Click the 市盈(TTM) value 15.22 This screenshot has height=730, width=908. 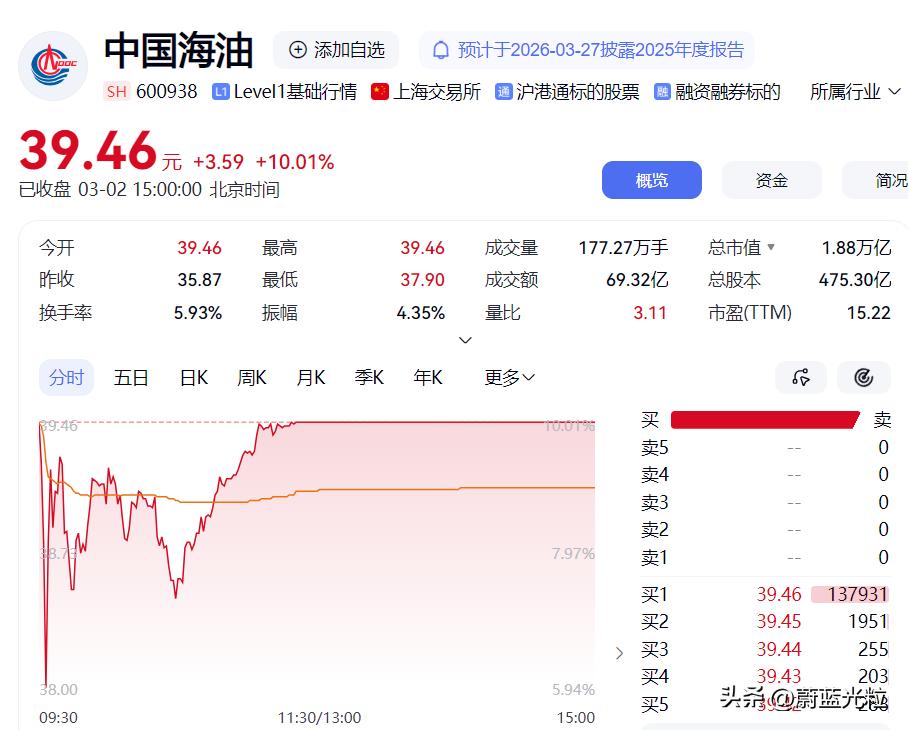pos(869,313)
